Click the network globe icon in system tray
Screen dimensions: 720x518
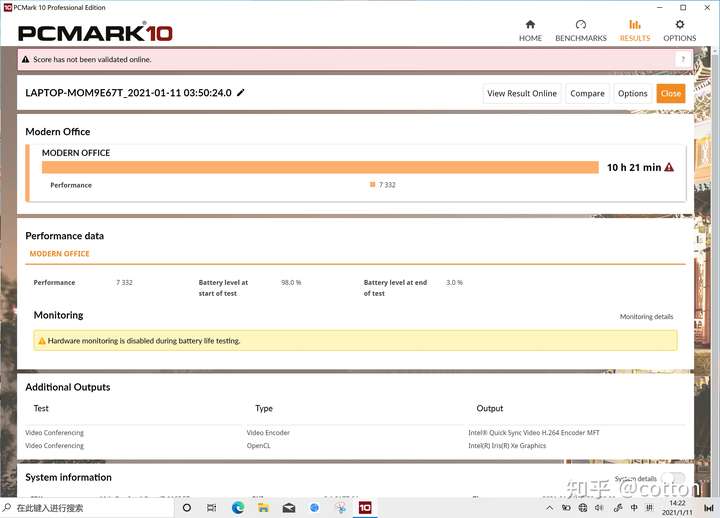click(x=583, y=507)
